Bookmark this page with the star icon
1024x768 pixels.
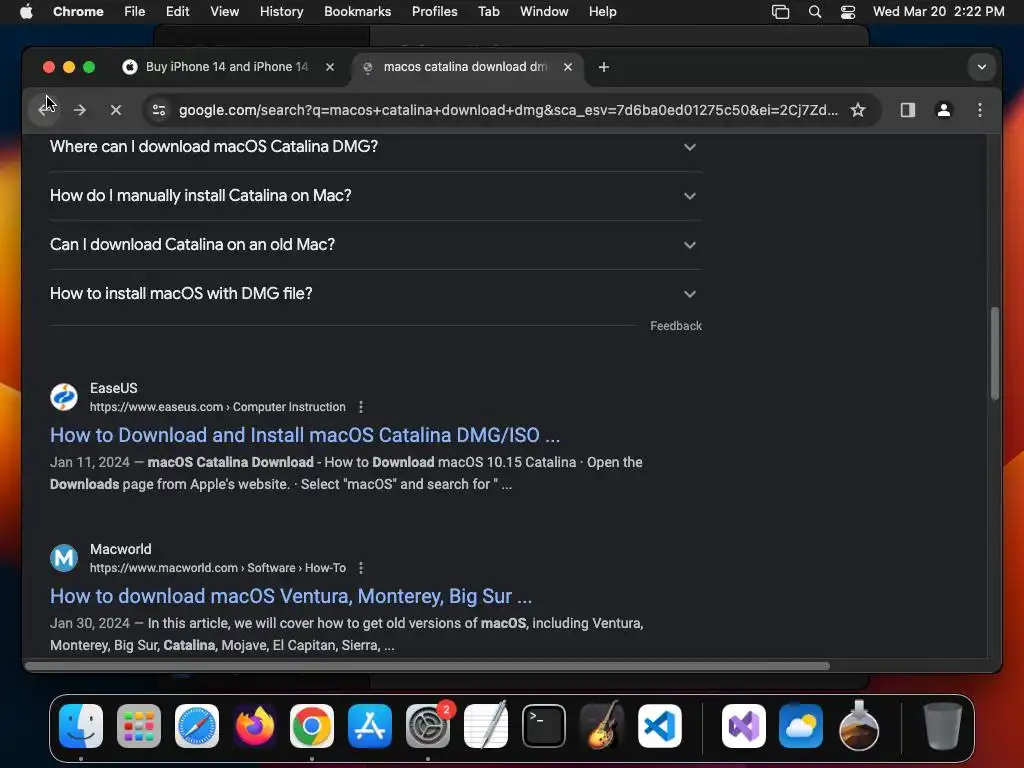[857, 110]
